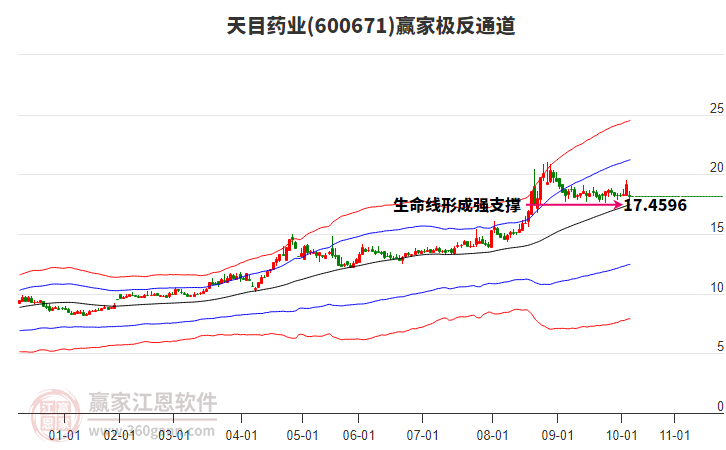
Task: Click the 生命线形成强支撑 annotation text
Action: (457, 205)
